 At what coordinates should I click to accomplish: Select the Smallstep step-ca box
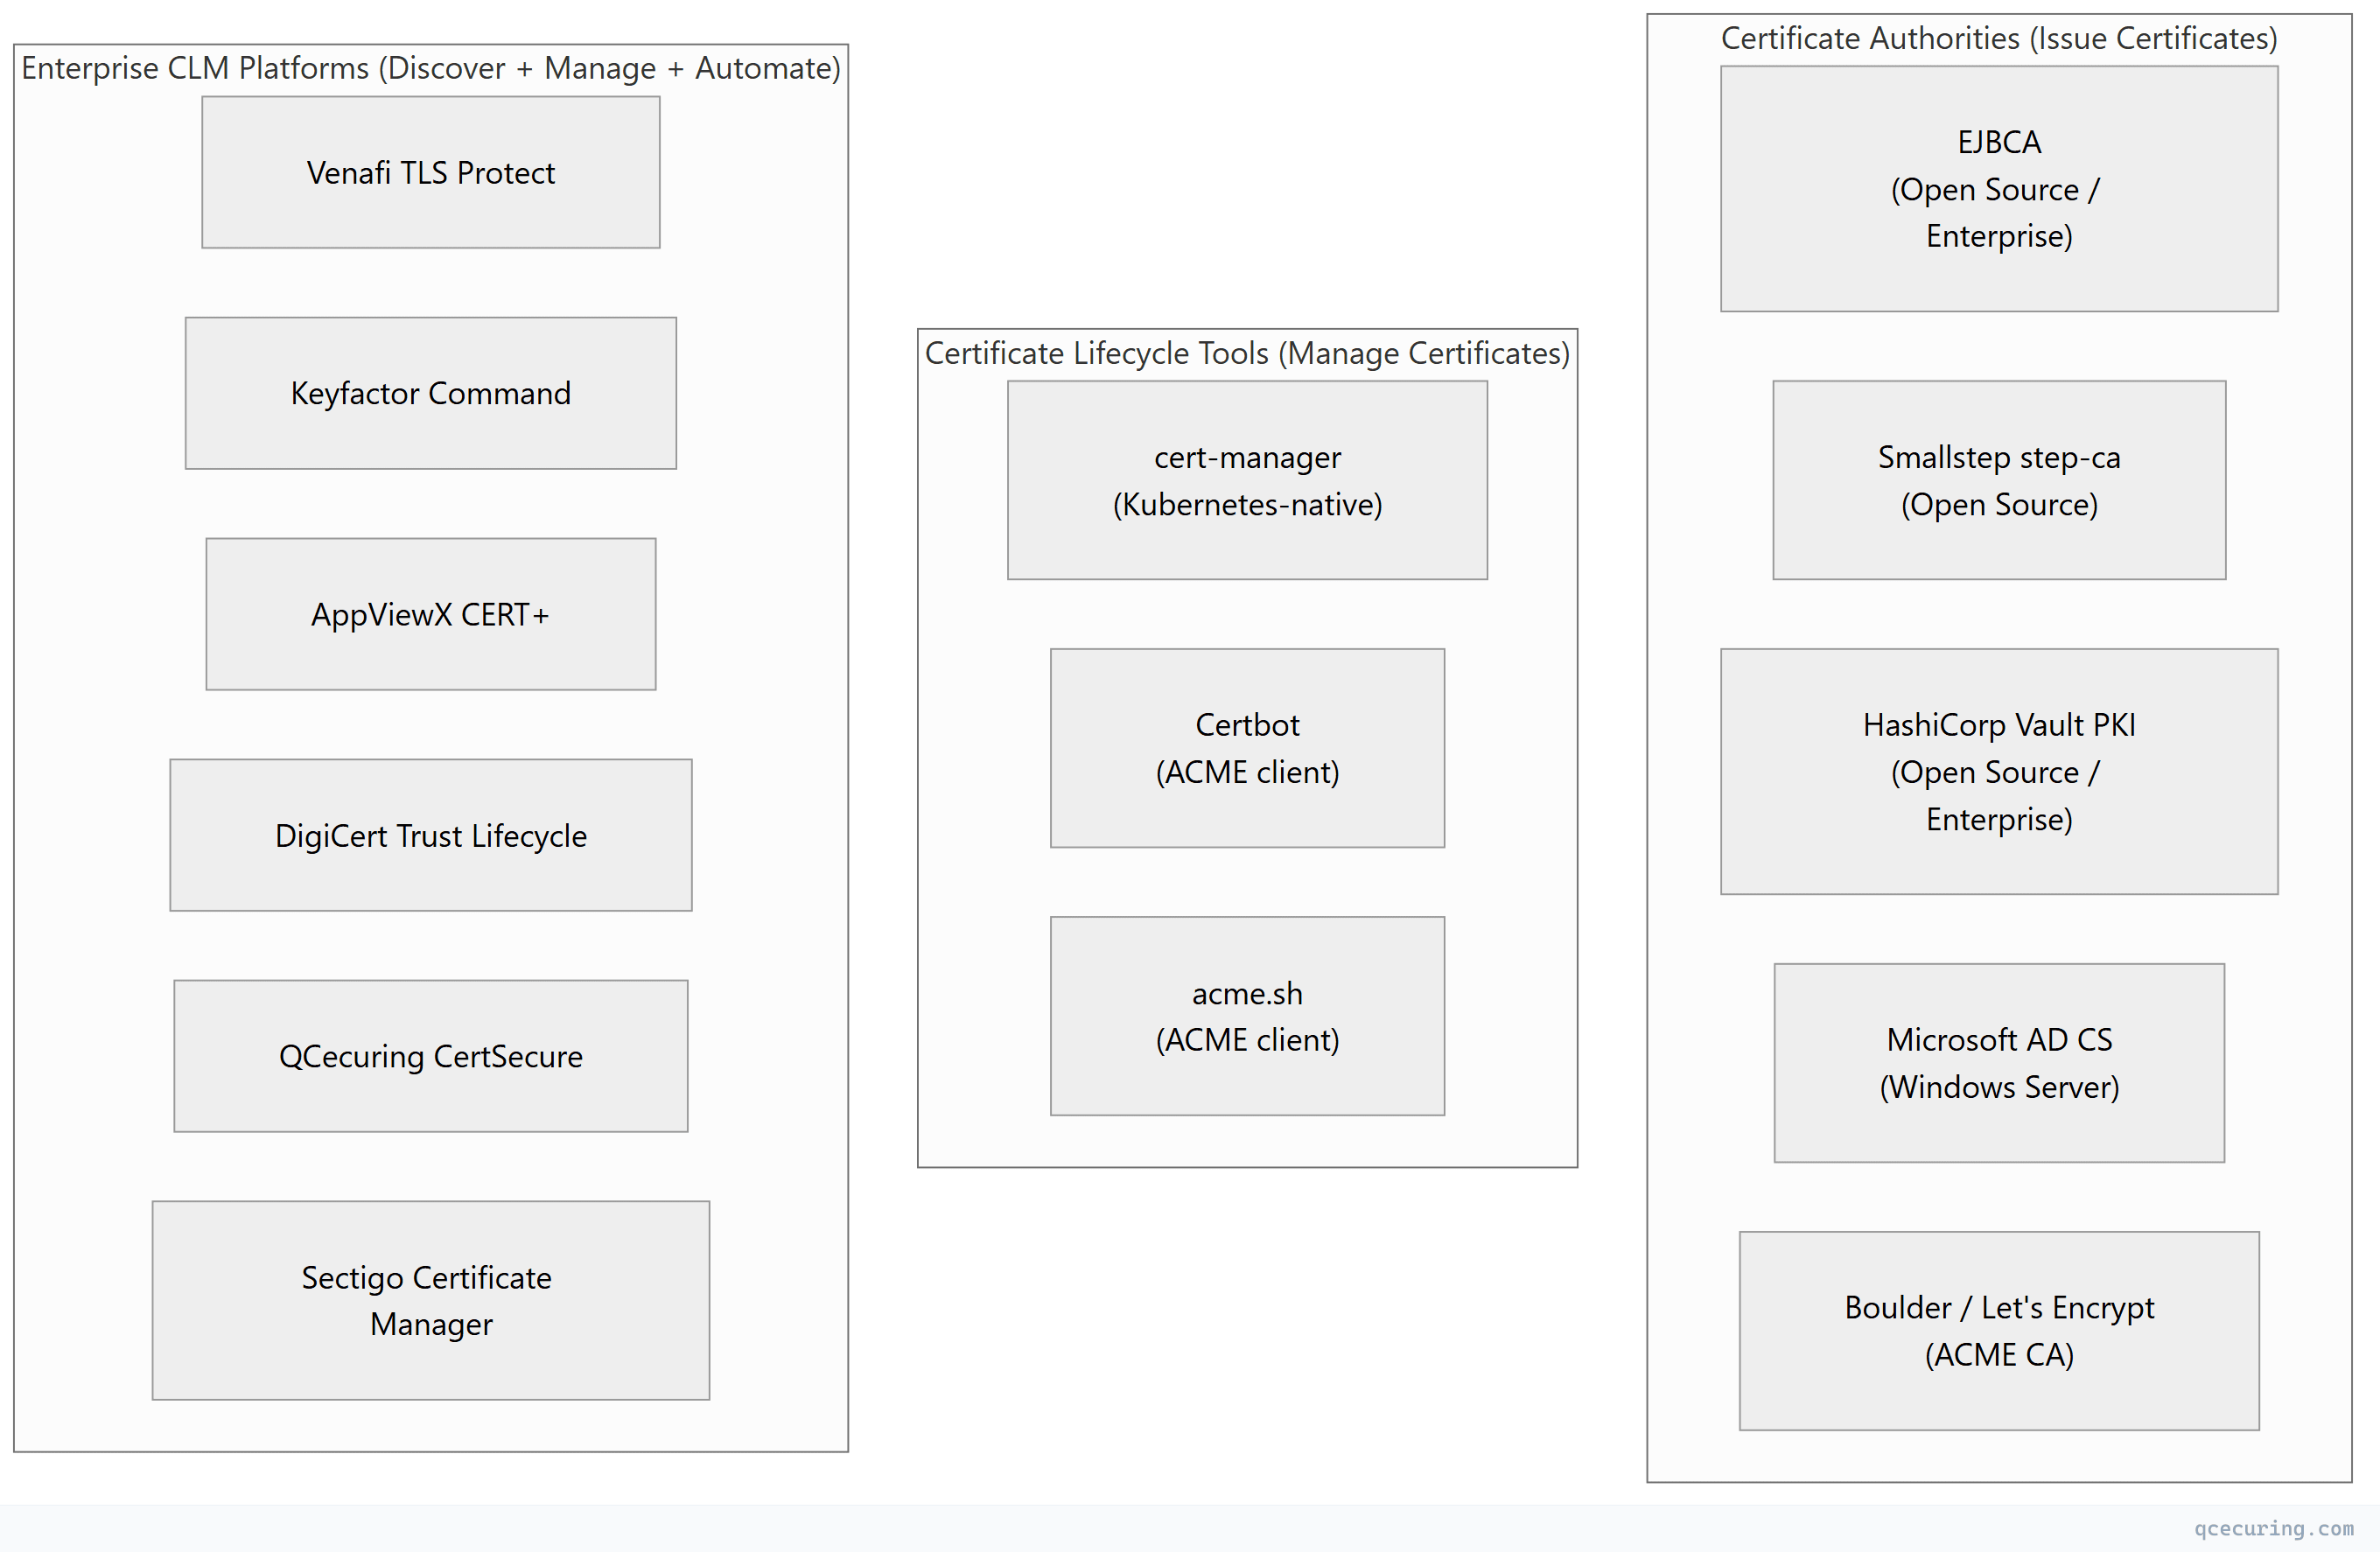pyautogui.click(x=1999, y=480)
